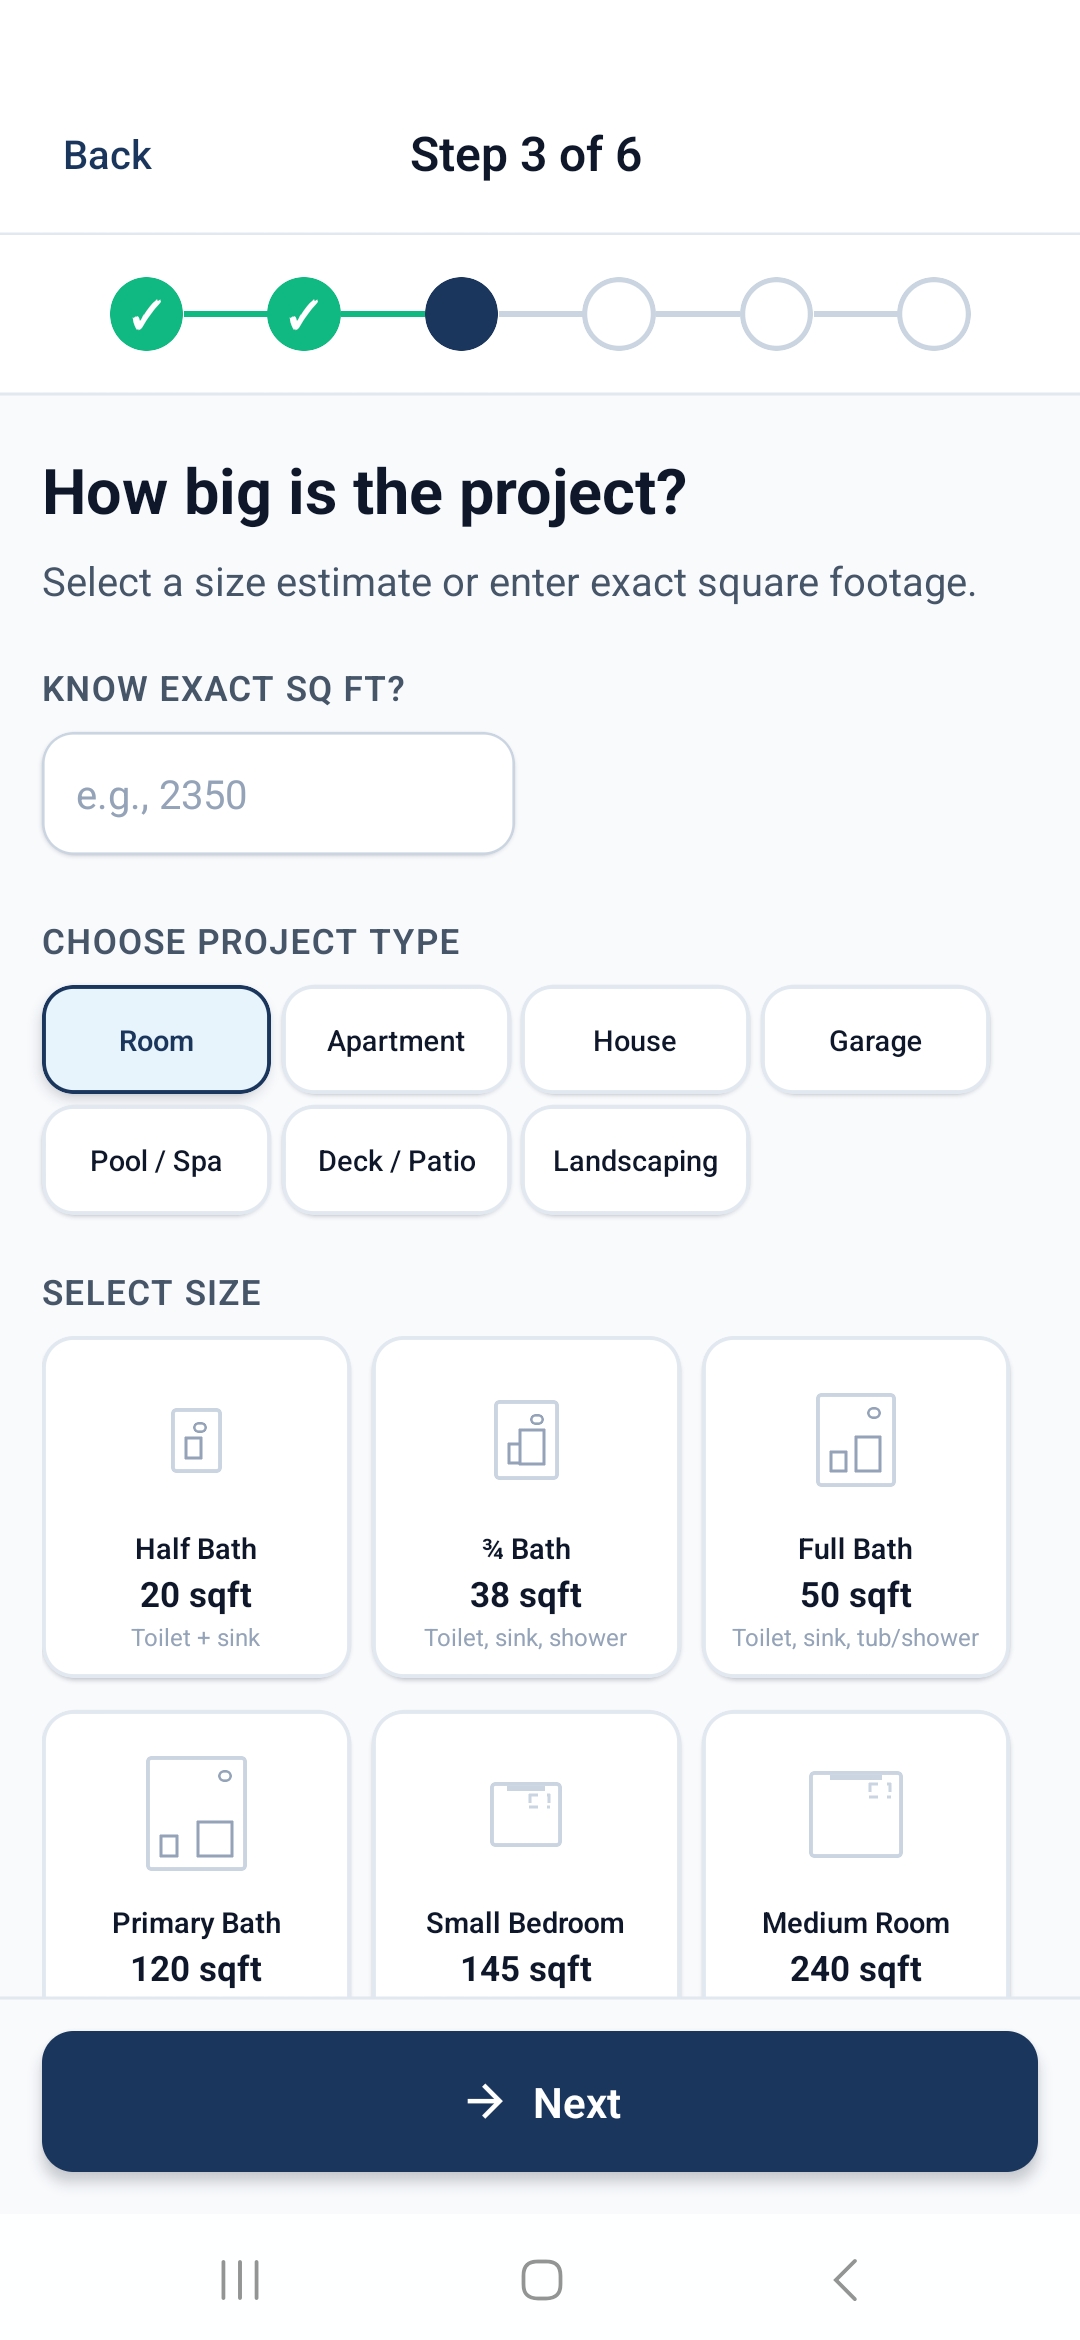Jump to first completed progress step

click(146, 314)
